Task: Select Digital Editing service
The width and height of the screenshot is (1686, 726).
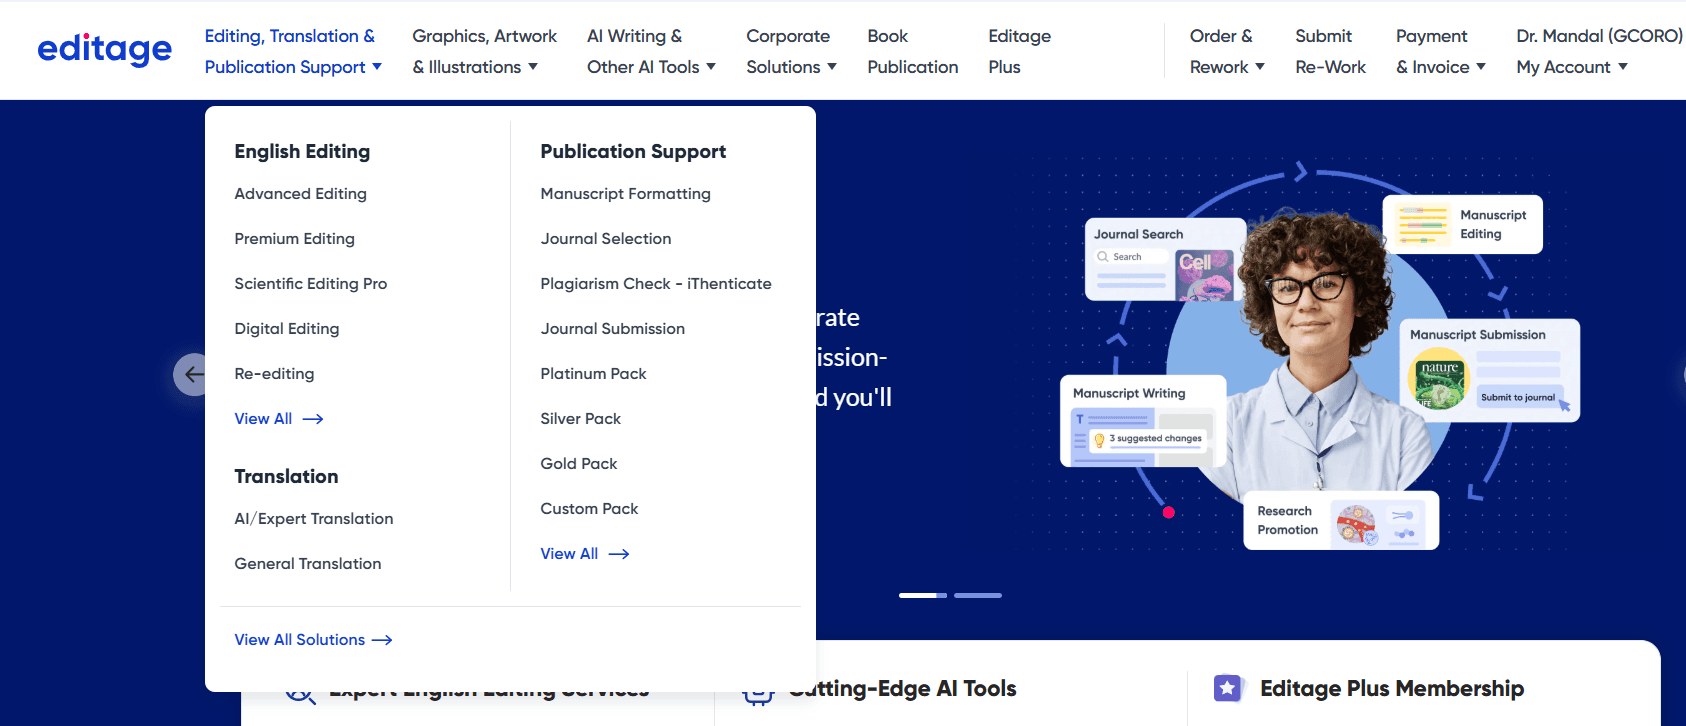Action: [x=287, y=329]
